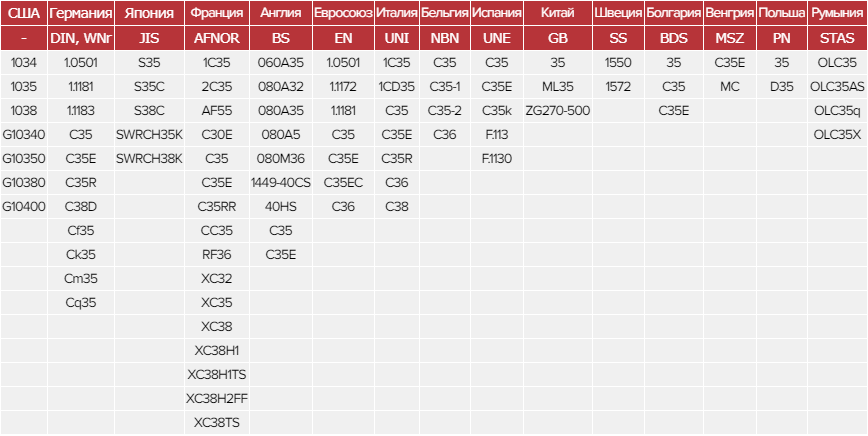The height and width of the screenshot is (436, 868).
Task: Select the C35-2 cell under Бельгия
Action: [445, 110]
